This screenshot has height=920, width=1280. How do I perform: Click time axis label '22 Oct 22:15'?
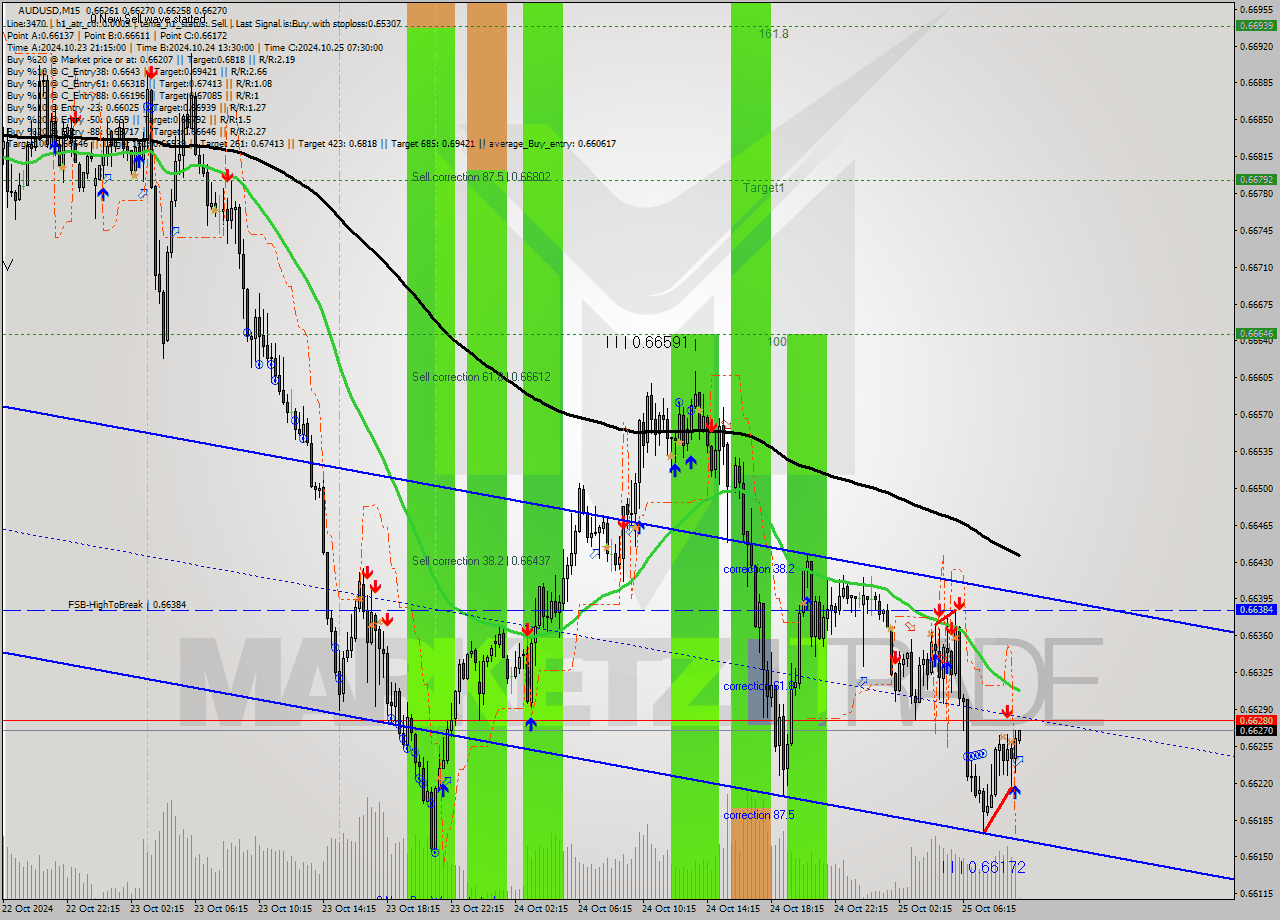94,909
